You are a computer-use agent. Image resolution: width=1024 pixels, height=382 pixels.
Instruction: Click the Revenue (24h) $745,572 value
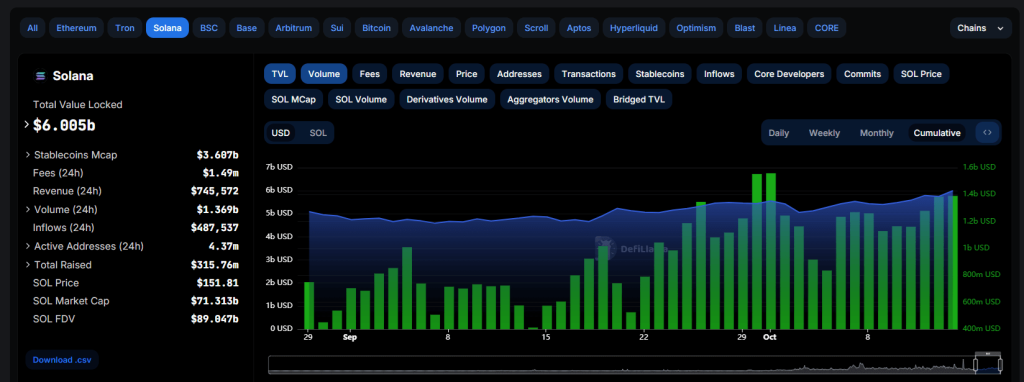(x=214, y=191)
